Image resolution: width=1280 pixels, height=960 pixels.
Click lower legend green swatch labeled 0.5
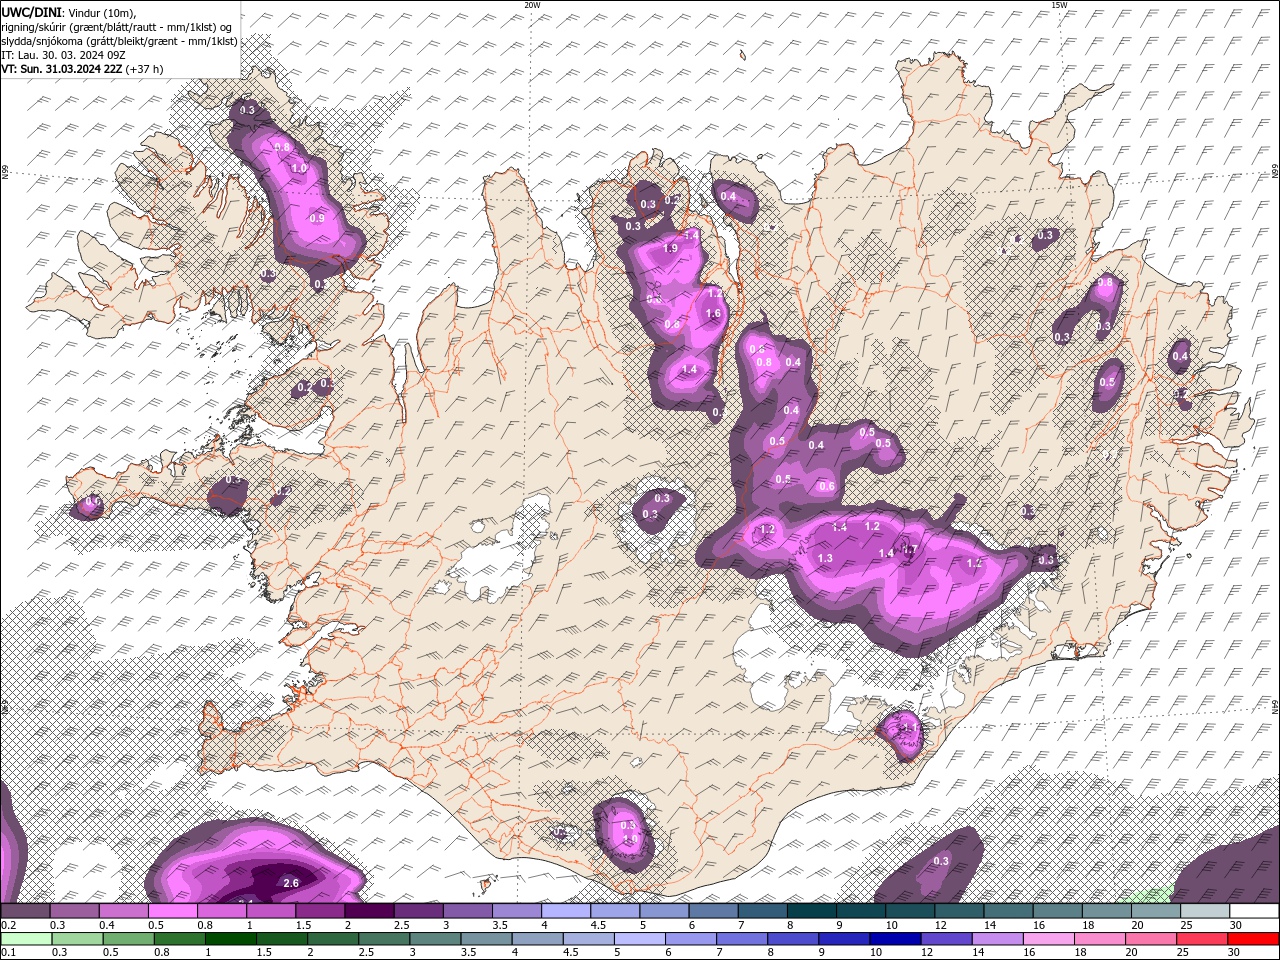click(130, 939)
